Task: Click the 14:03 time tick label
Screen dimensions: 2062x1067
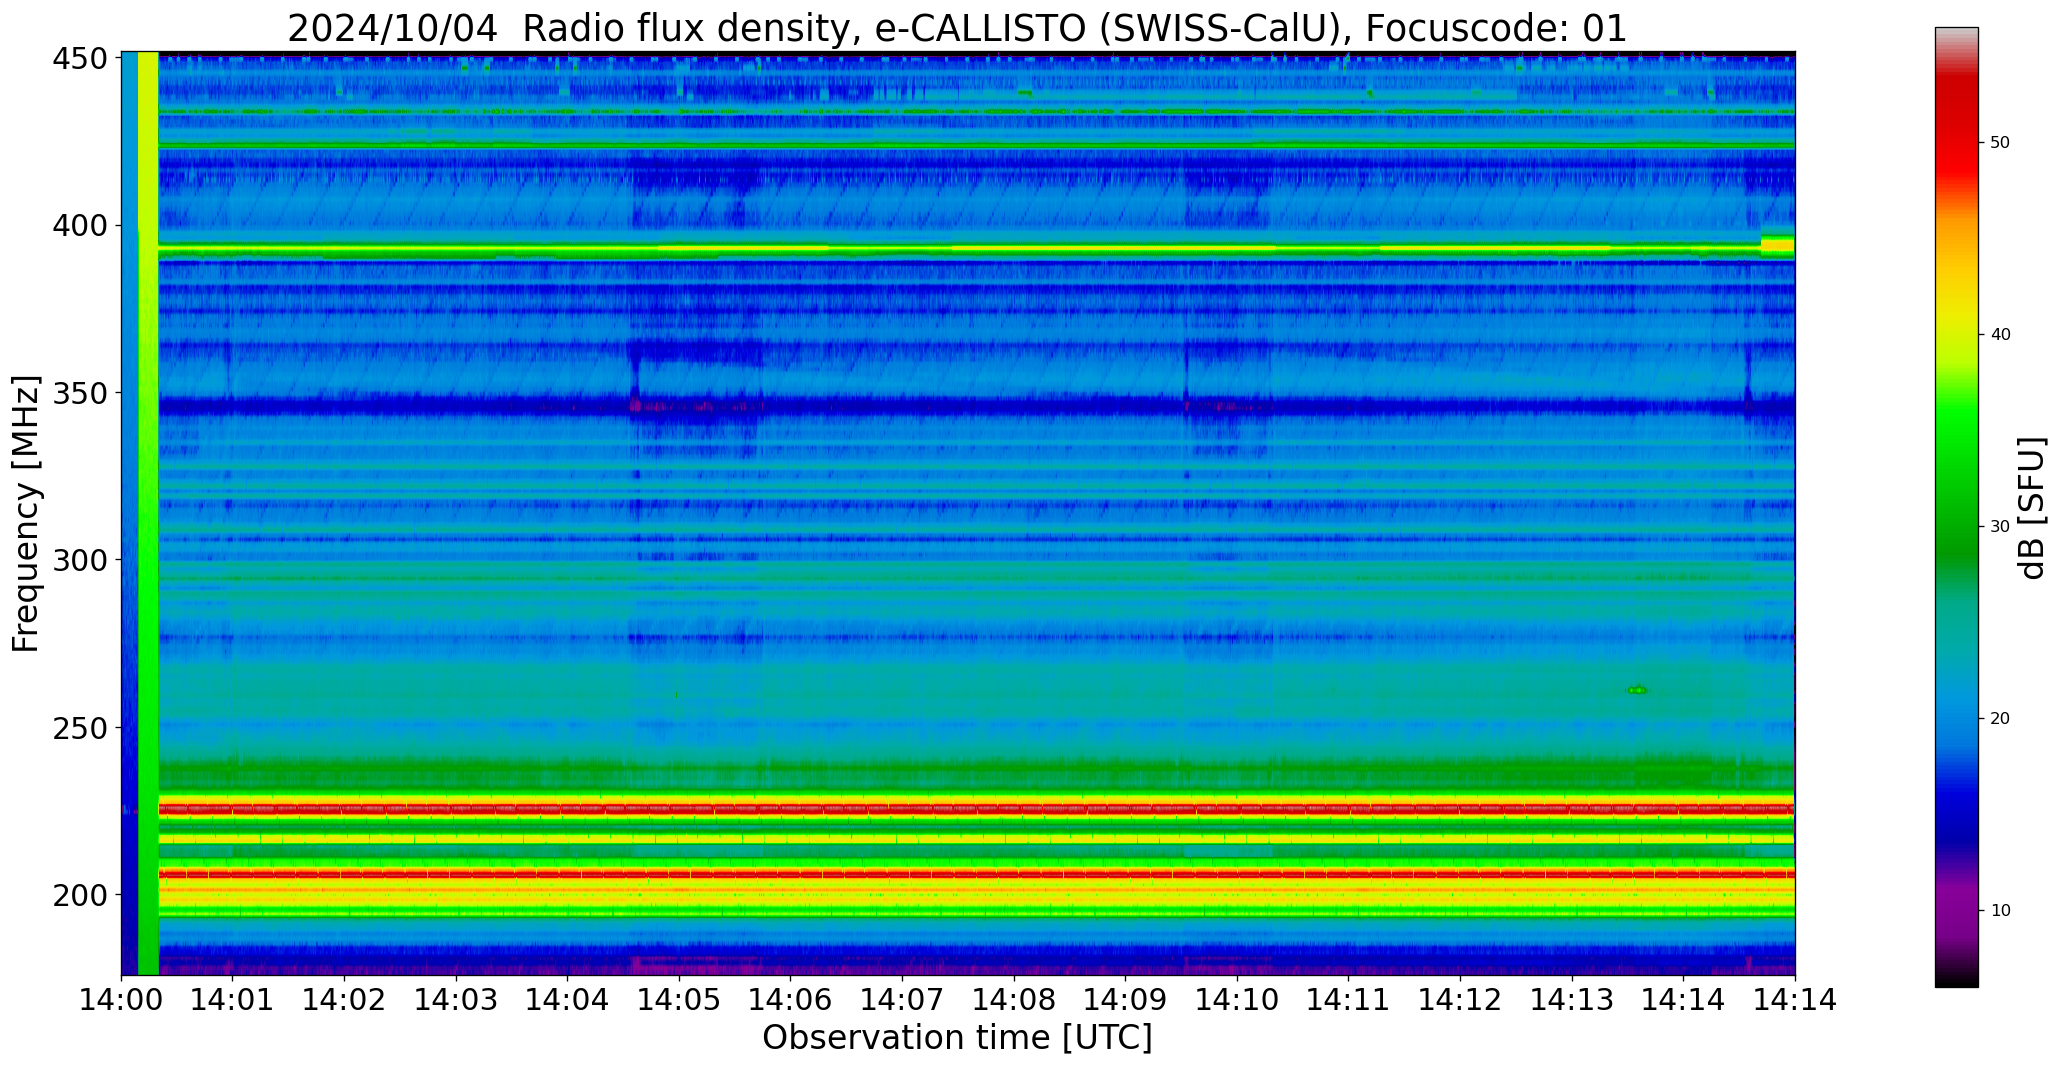Action: [x=456, y=999]
